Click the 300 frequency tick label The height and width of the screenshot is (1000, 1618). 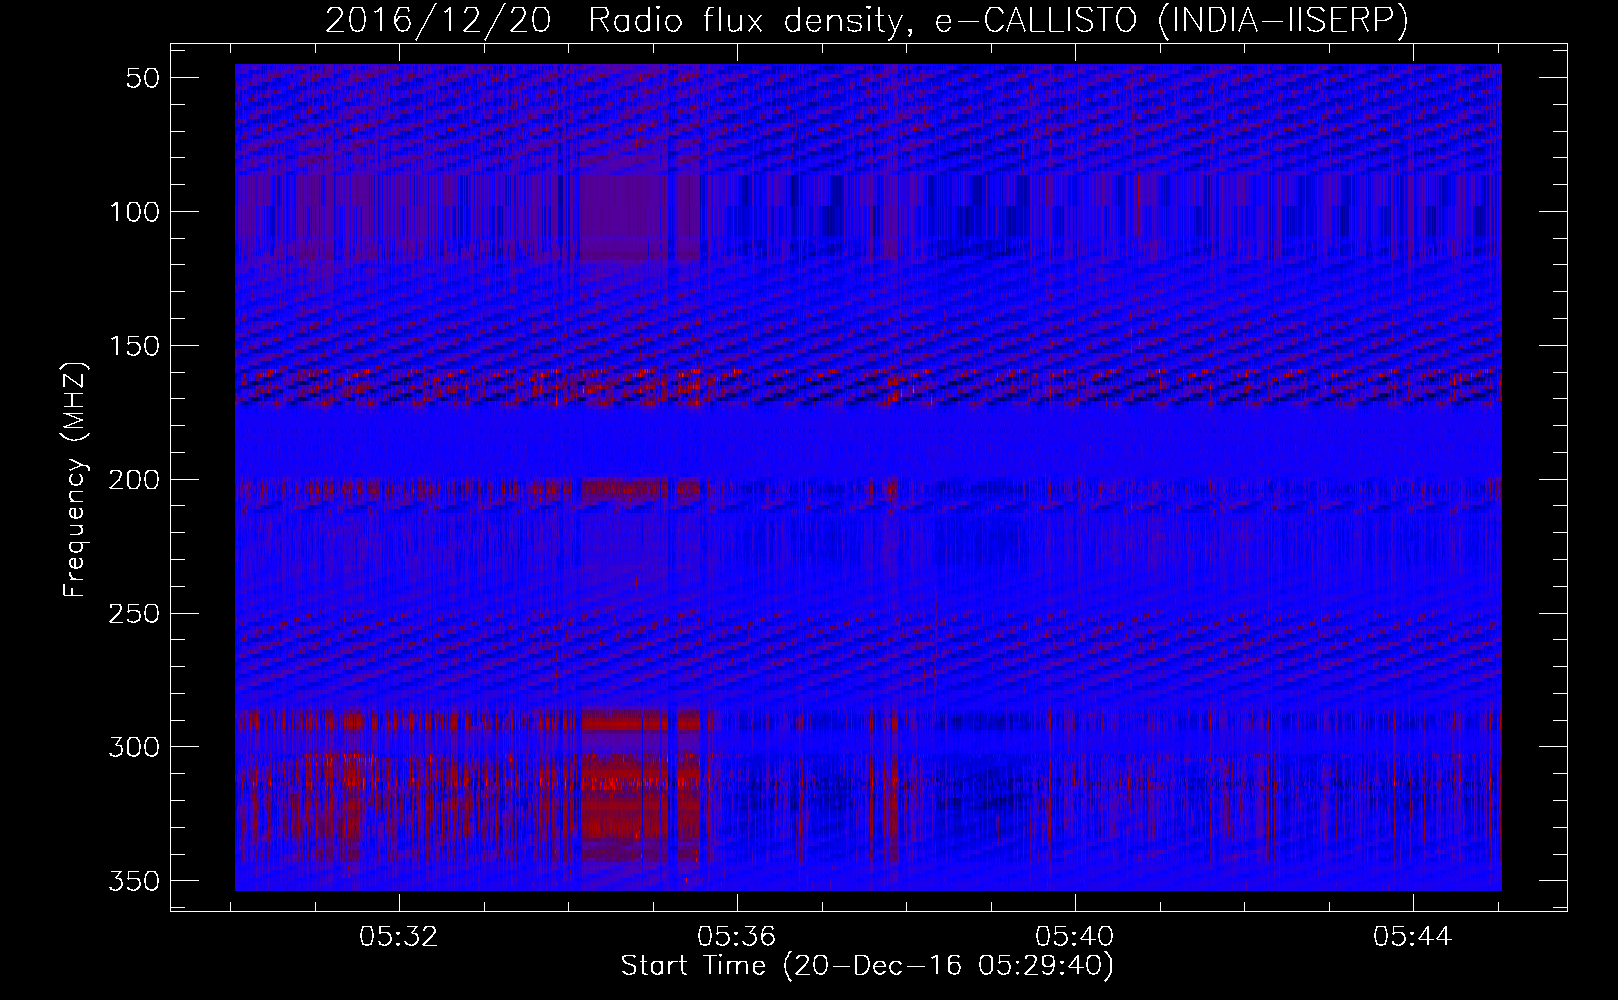coord(134,747)
